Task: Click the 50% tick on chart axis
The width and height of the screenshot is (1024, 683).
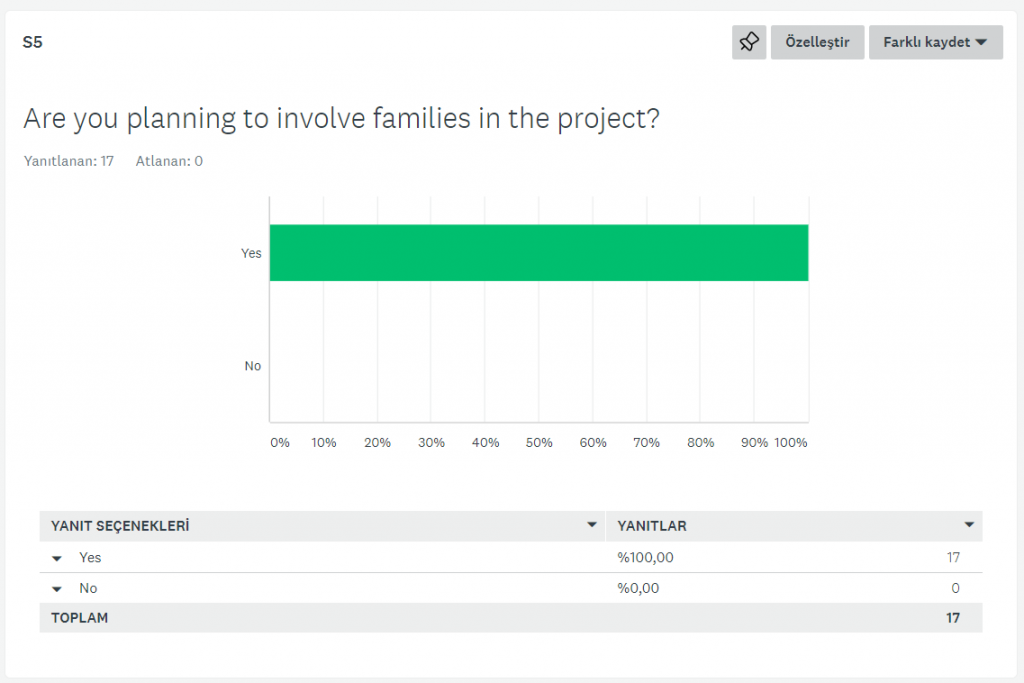Action: [x=539, y=442]
